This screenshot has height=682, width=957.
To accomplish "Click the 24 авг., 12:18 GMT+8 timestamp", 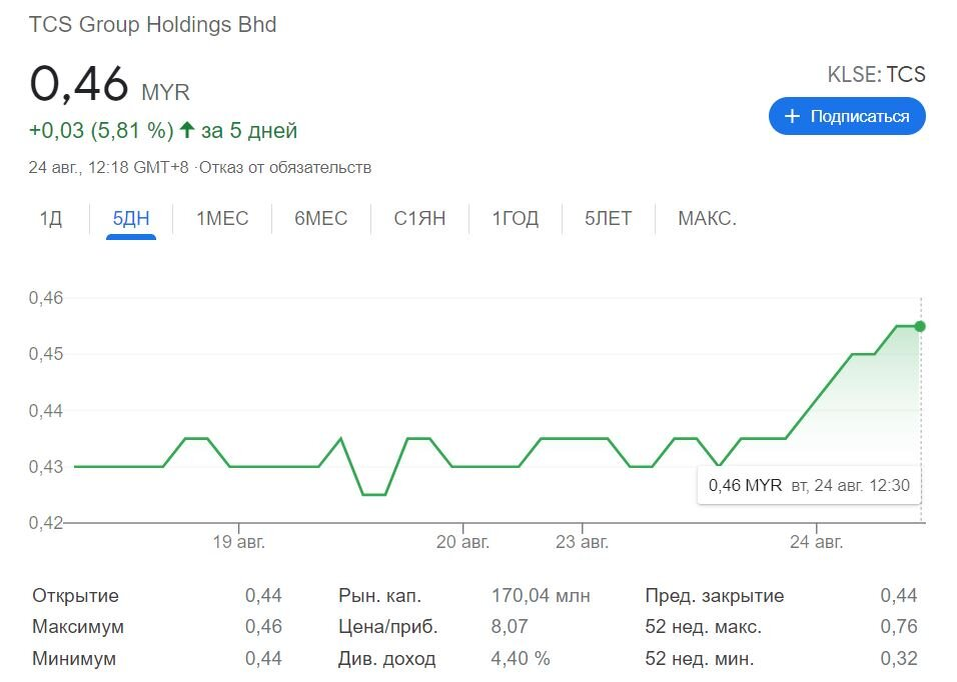I will (109, 168).
